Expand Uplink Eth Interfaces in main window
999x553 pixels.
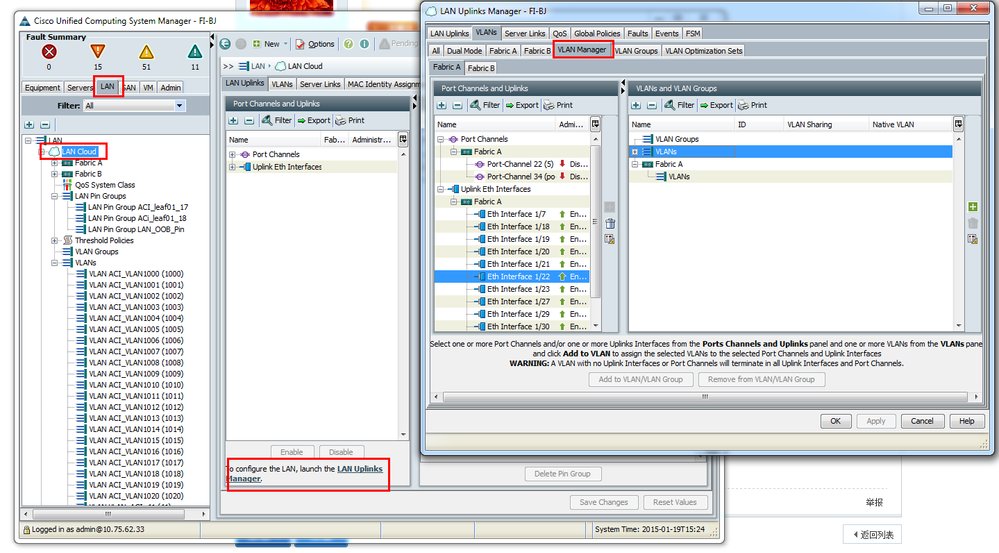pos(233,167)
